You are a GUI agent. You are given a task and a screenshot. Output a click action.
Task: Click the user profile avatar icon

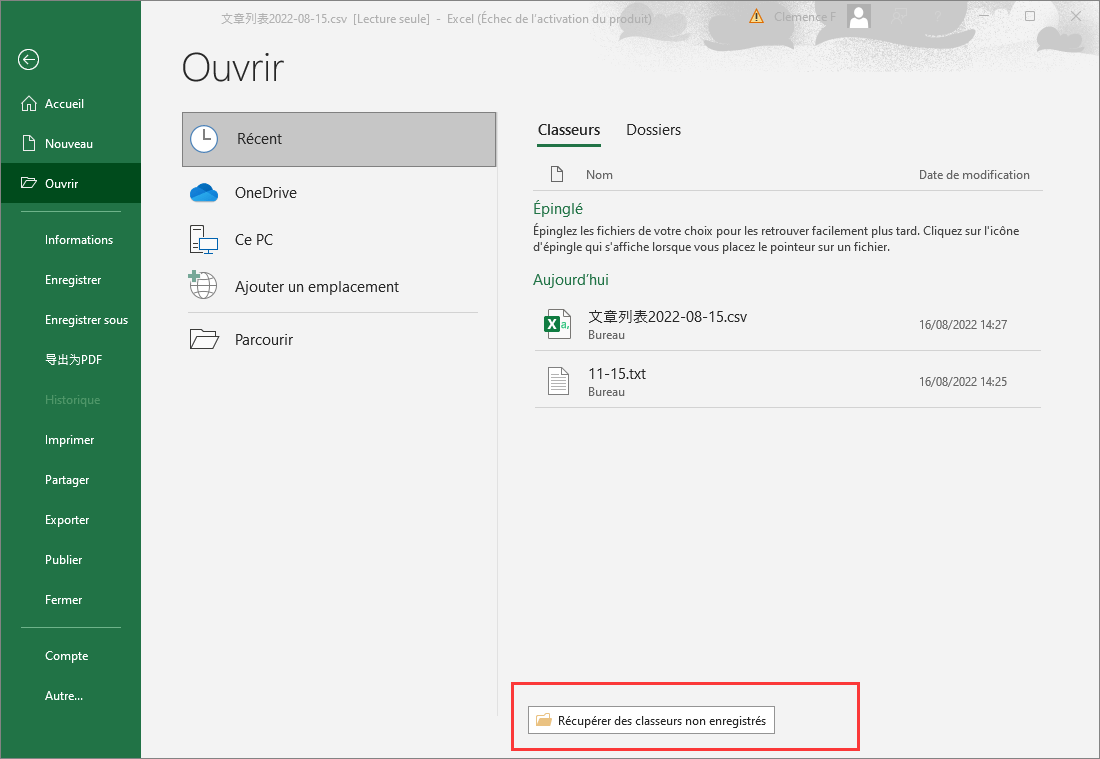click(x=859, y=16)
